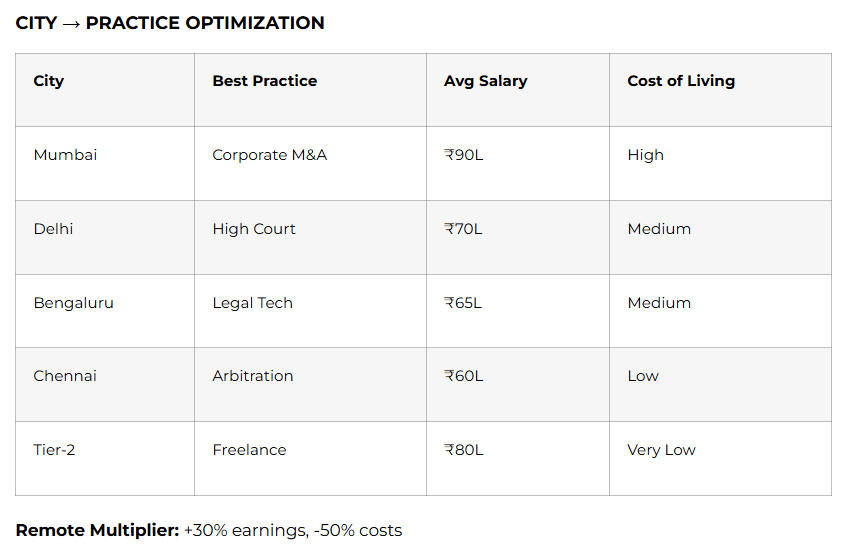The height and width of the screenshot is (547, 845).
Task: Click the ₹65L salary value
Action: pyautogui.click(x=463, y=303)
